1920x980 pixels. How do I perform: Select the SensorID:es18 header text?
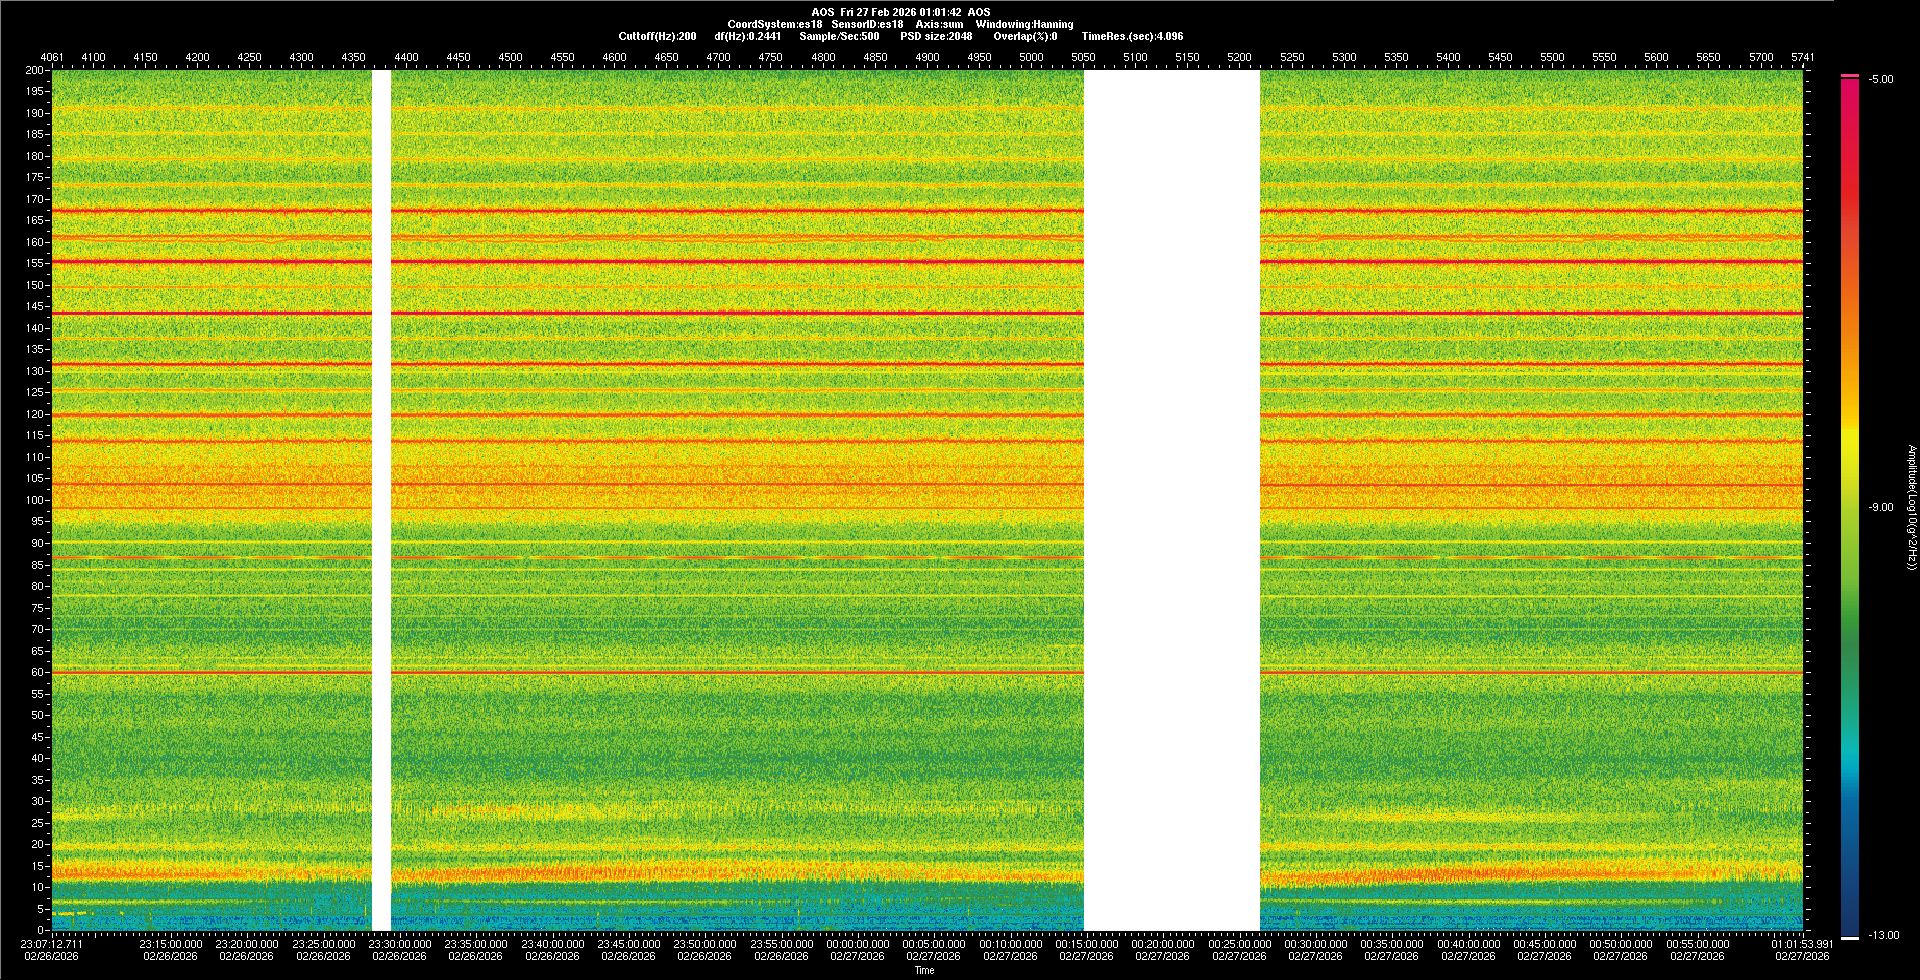[x=867, y=24]
